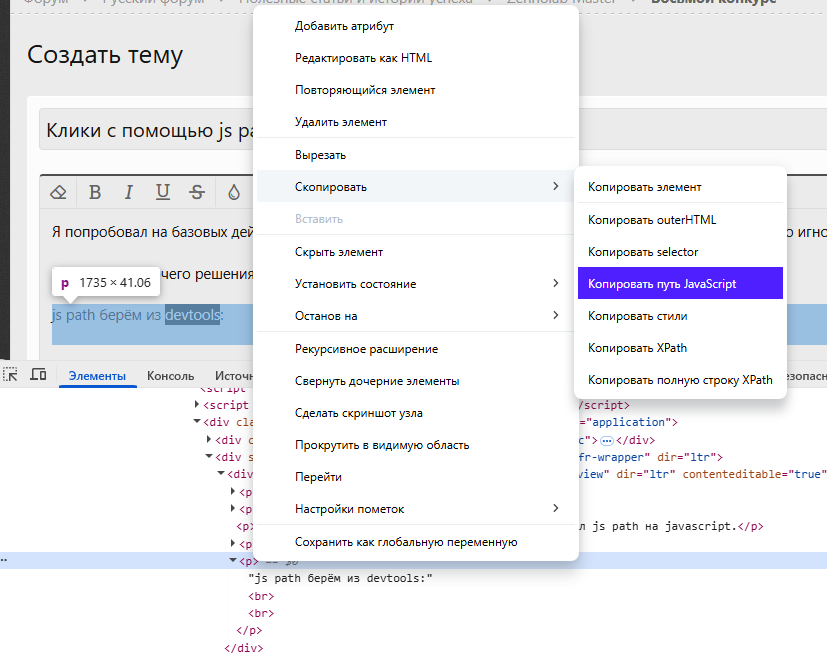Click the eraser remove-formatting icon
The height and width of the screenshot is (658, 827).
(x=58, y=192)
